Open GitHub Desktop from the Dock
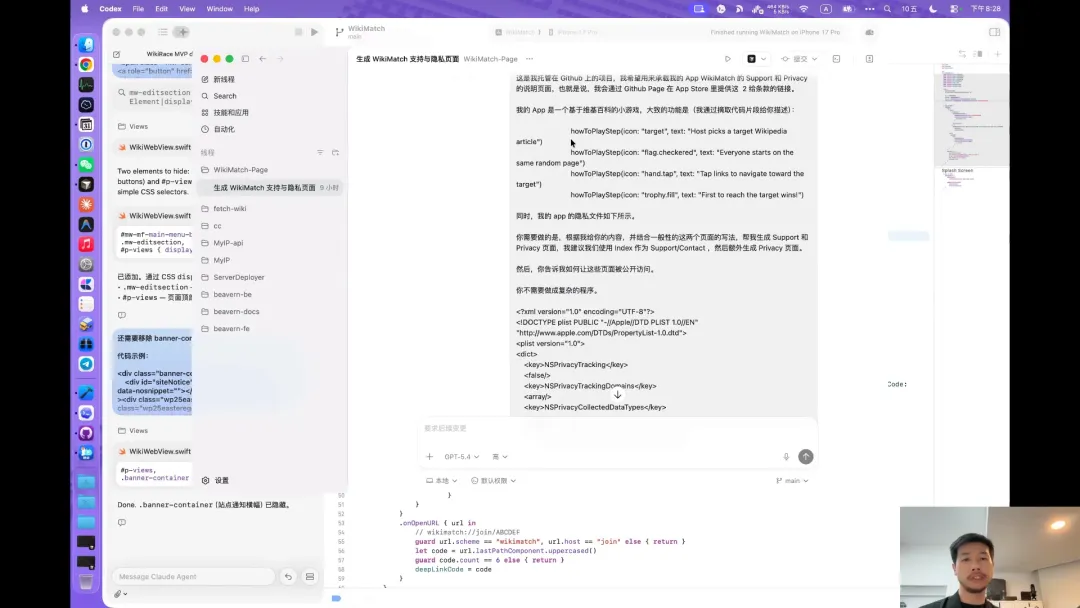 click(86, 433)
